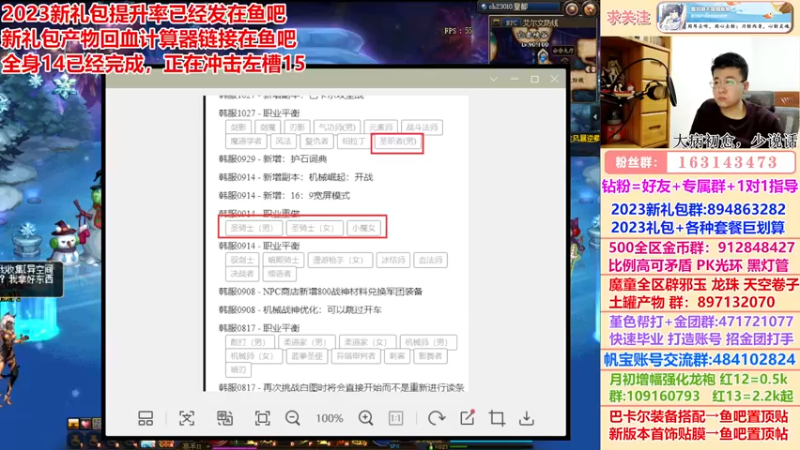Click the 小魔女 class tag

point(364,228)
